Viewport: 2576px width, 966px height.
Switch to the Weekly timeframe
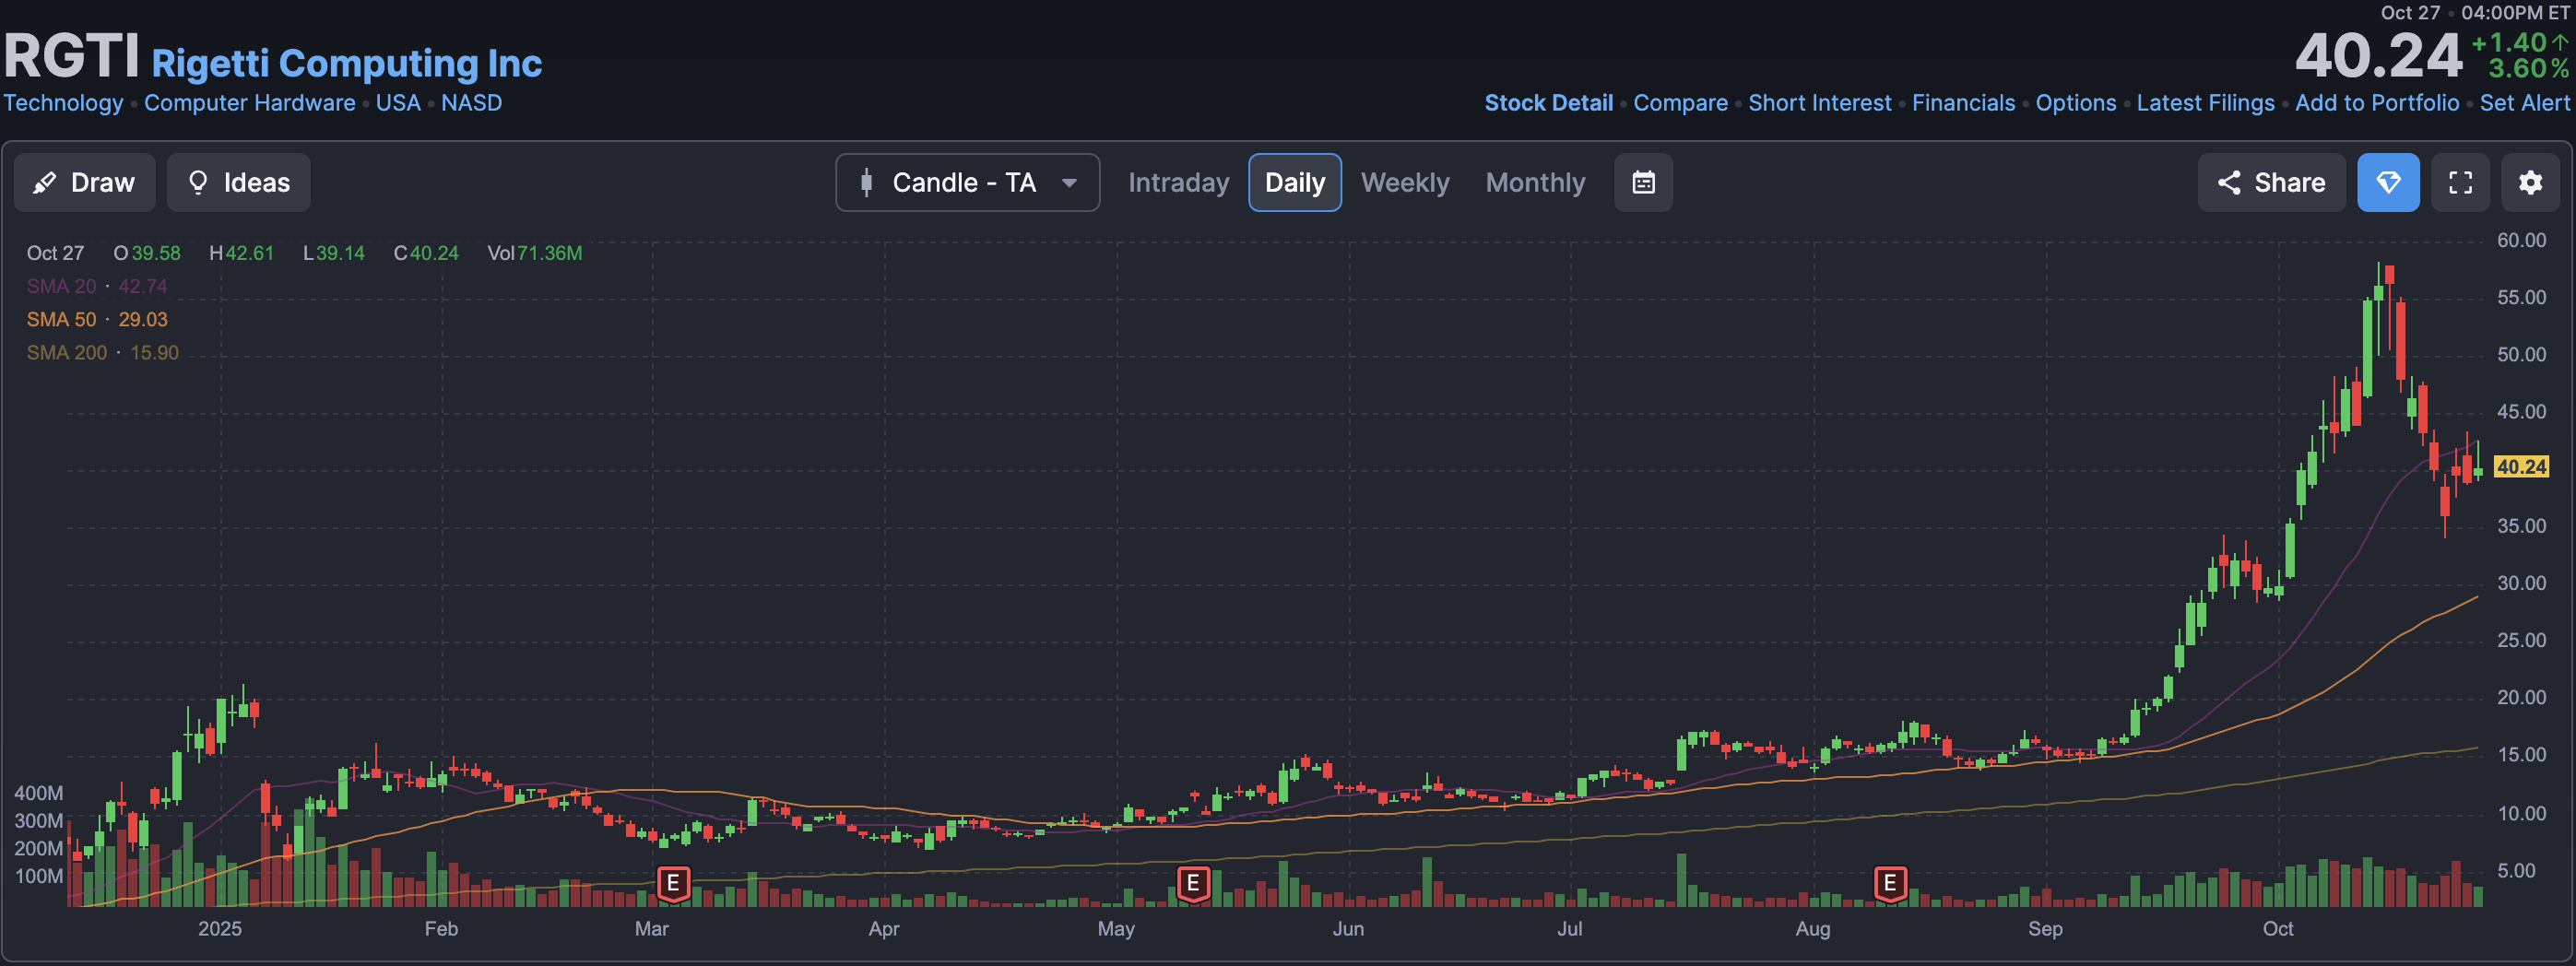pos(1404,182)
